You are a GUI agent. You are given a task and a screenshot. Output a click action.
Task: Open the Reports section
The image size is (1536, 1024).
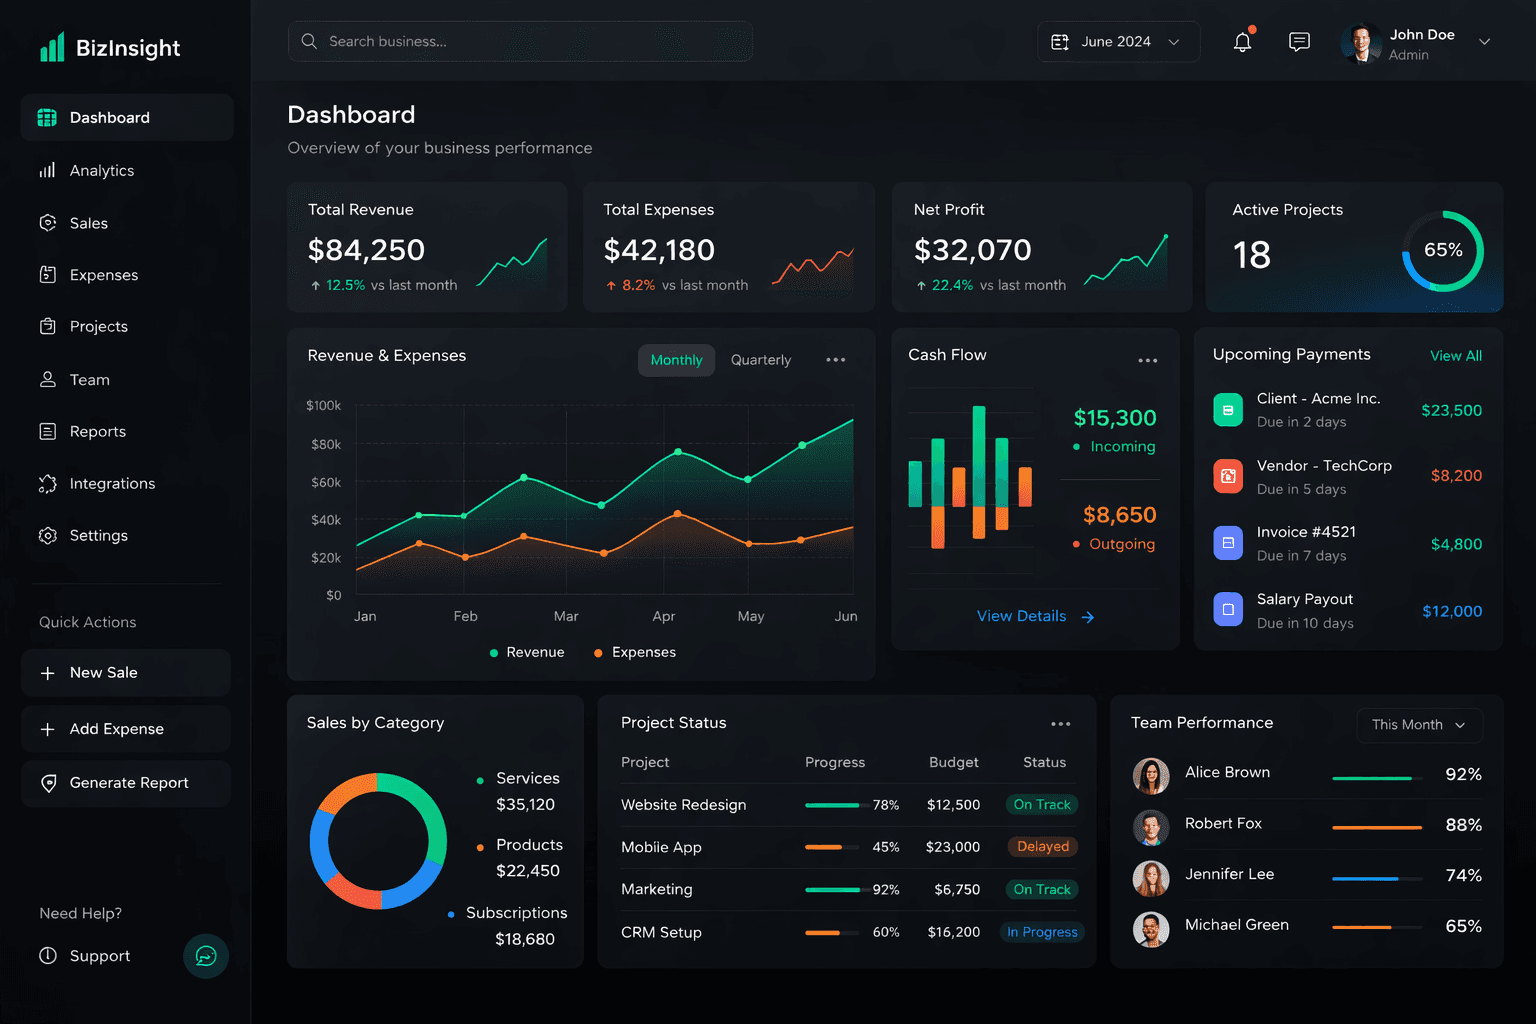tap(96, 431)
